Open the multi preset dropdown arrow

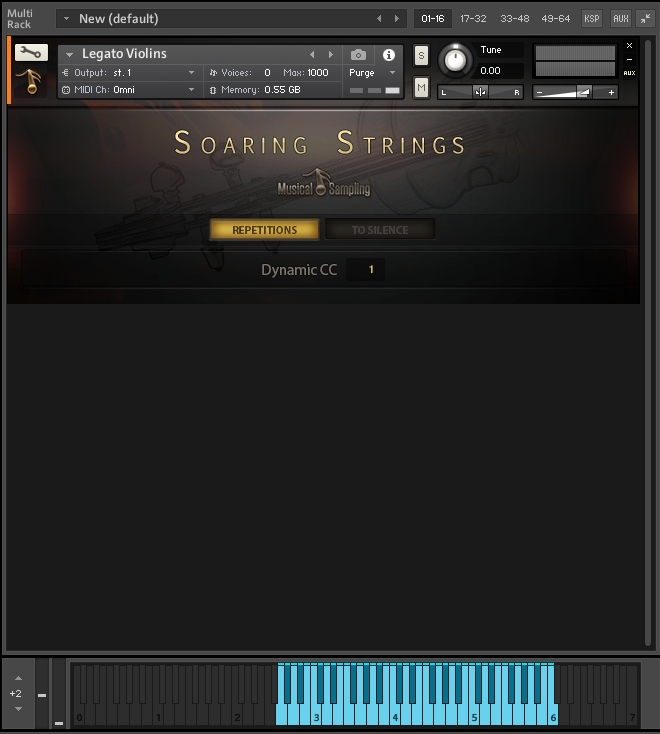tap(66, 18)
